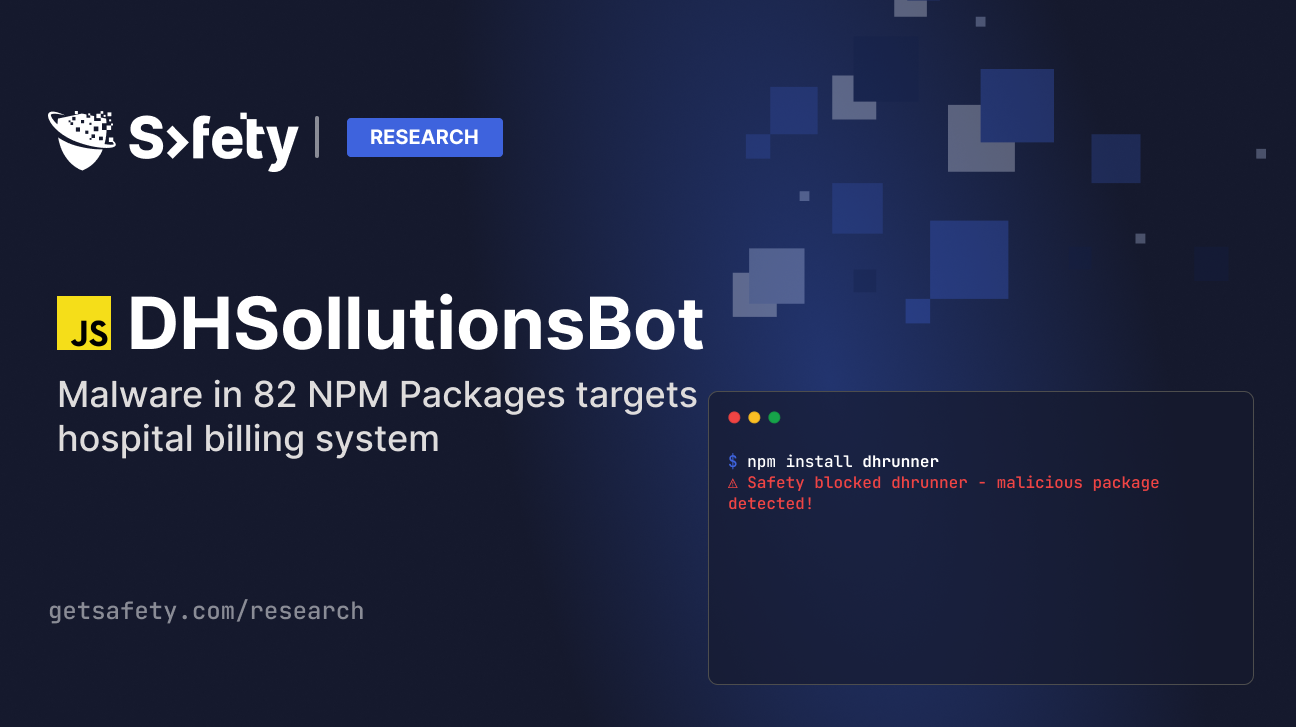Viewport: 1296px width, 727px height.
Task: Open the getsafety.com/research link
Action: 206,611
